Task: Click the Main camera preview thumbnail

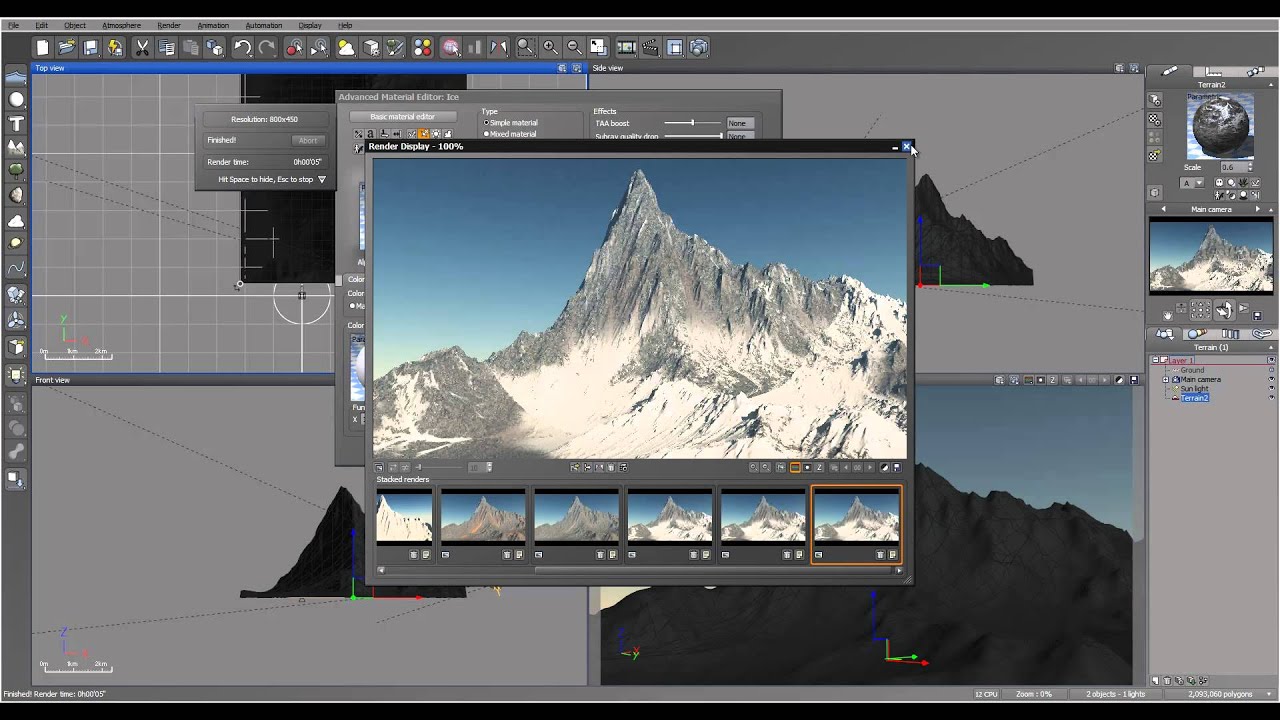Action: (1211, 256)
